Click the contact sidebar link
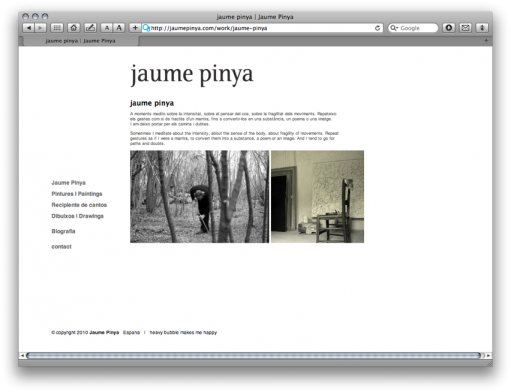The height and width of the screenshot is (392, 511). point(61,247)
